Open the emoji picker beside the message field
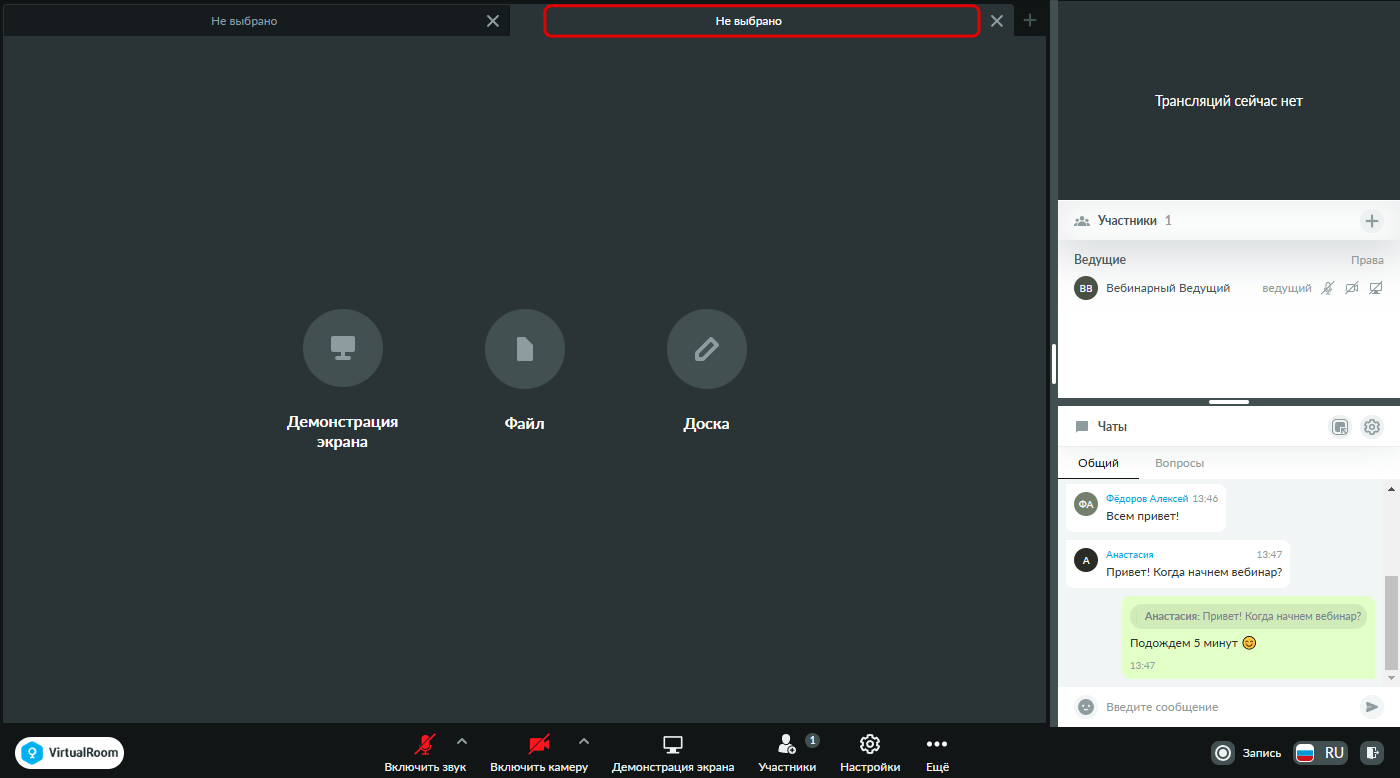 pyautogui.click(x=1085, y=707)
